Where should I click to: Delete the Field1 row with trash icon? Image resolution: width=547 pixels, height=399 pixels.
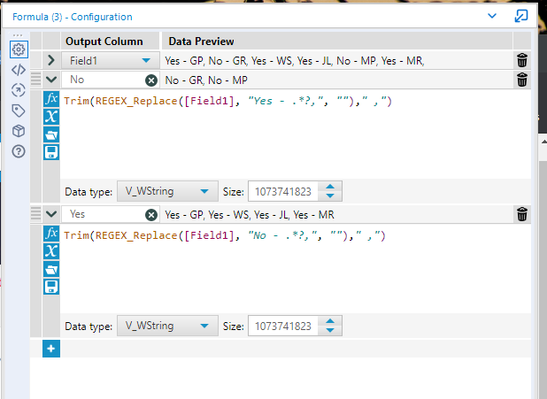[x=522, y=60]
